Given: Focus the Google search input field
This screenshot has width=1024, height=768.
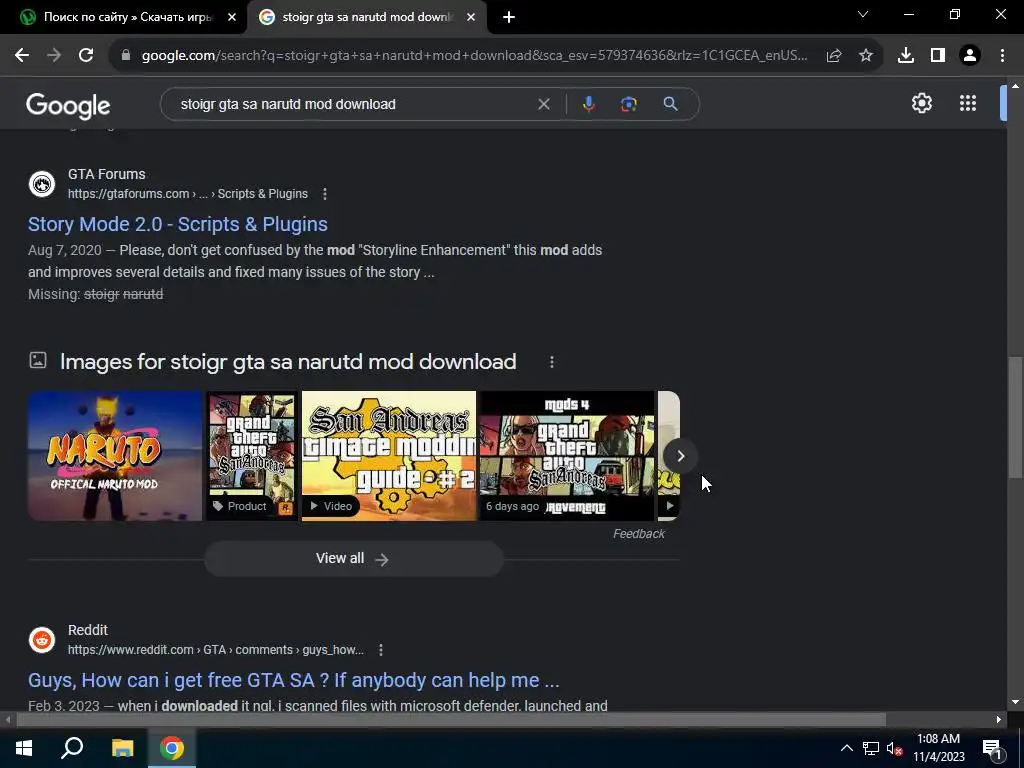Looking at the screenshot, I should pyautogui.click(x=353, y=104).
